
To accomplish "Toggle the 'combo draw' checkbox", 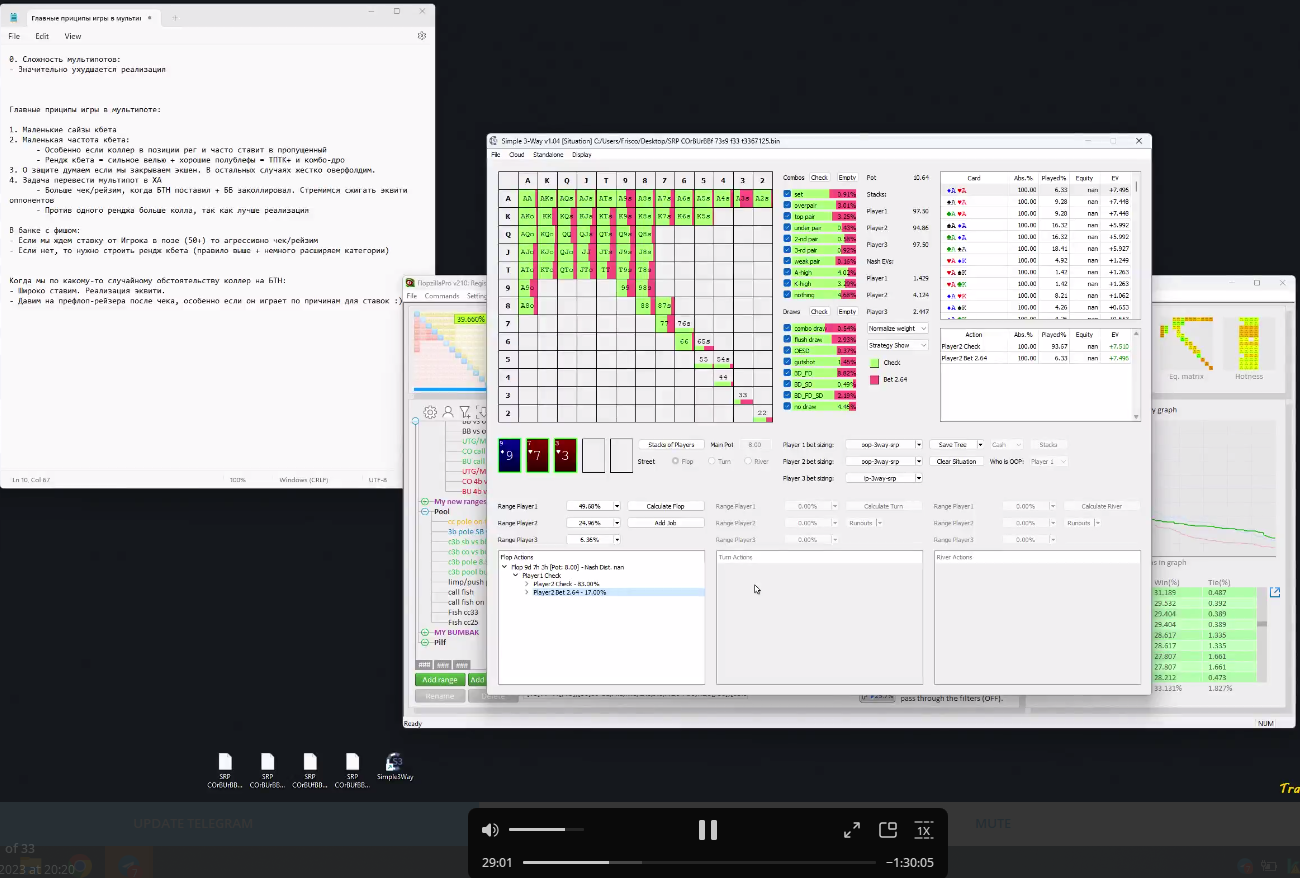I will click(x=787, y=328).
